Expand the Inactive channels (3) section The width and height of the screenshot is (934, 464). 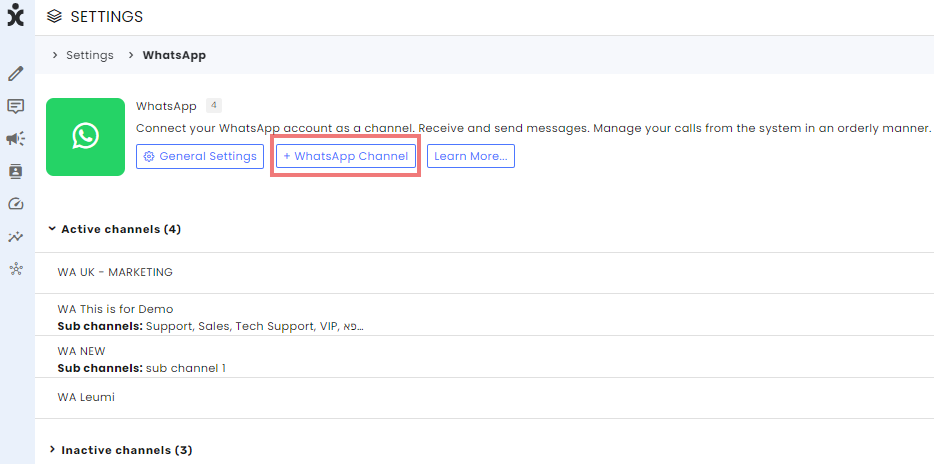(x=120, y=450)
